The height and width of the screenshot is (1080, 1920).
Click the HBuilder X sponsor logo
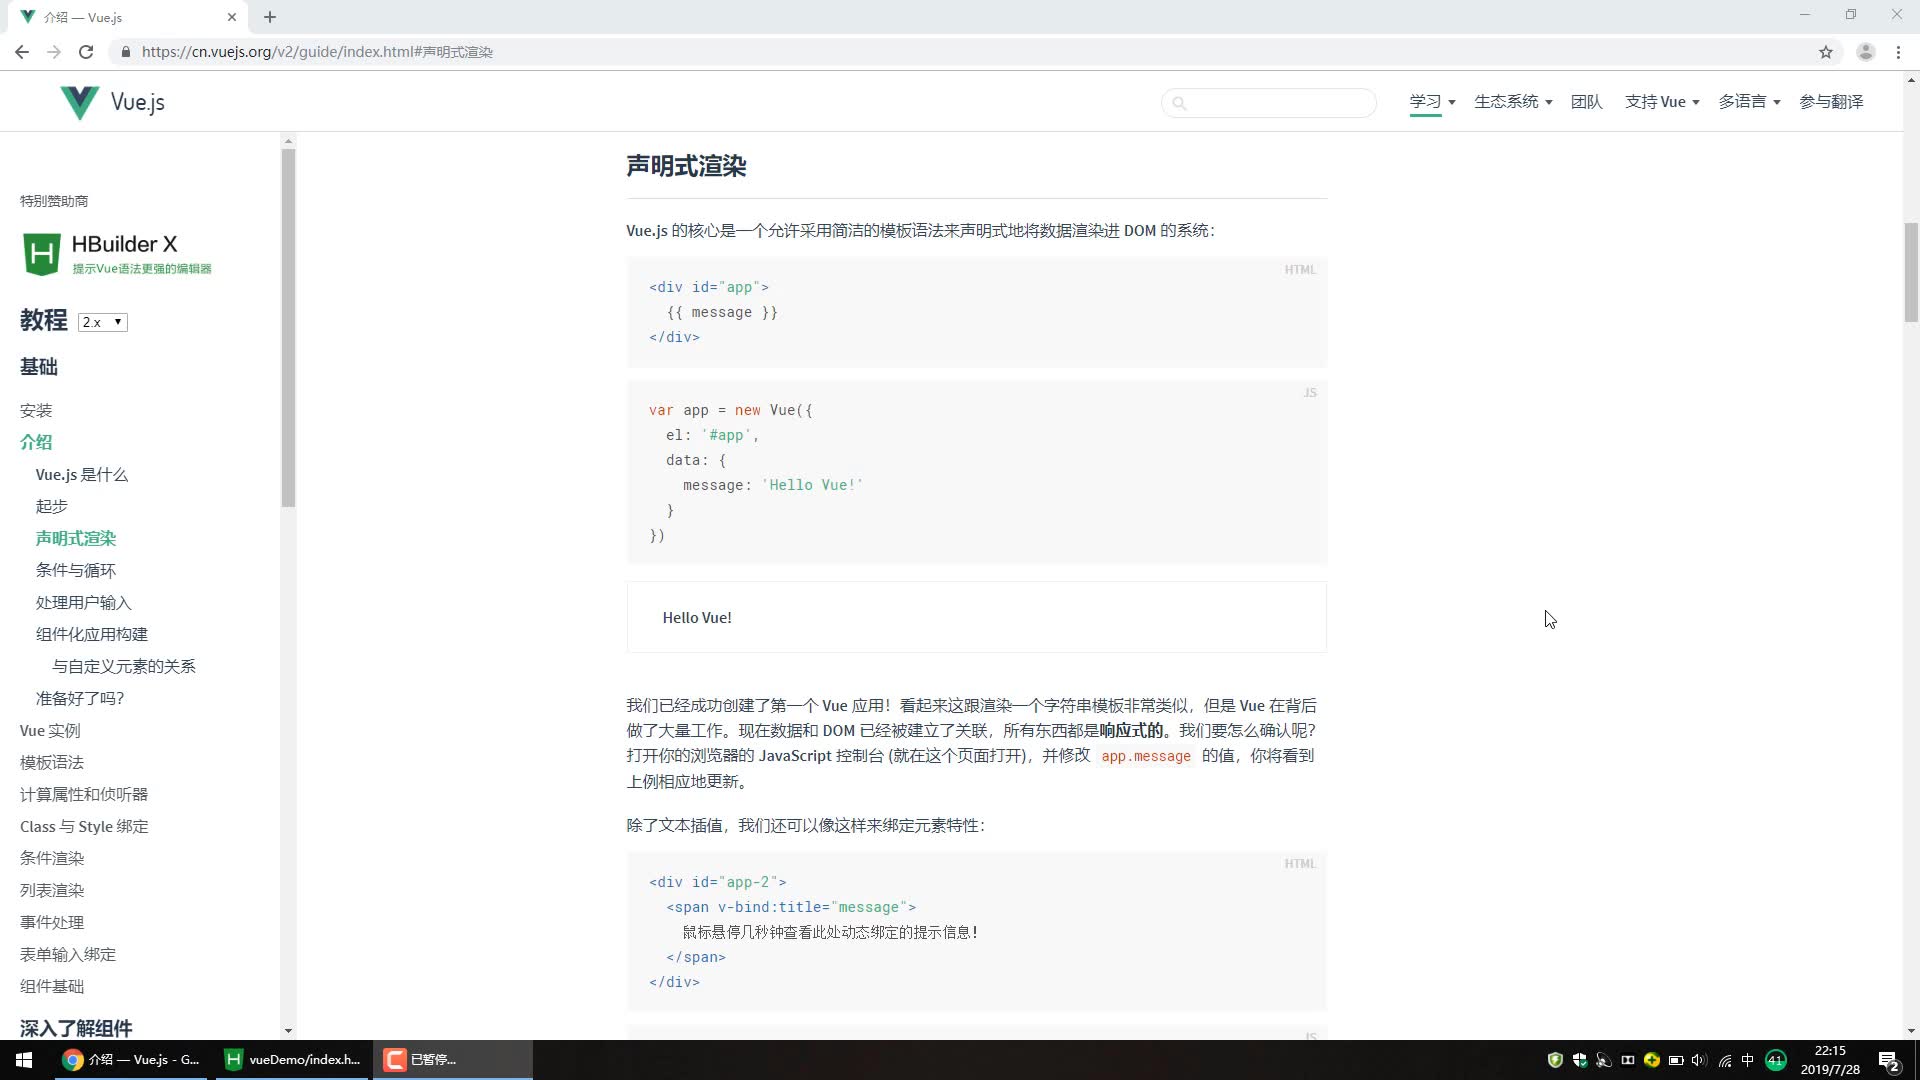(x=117, y=254)
